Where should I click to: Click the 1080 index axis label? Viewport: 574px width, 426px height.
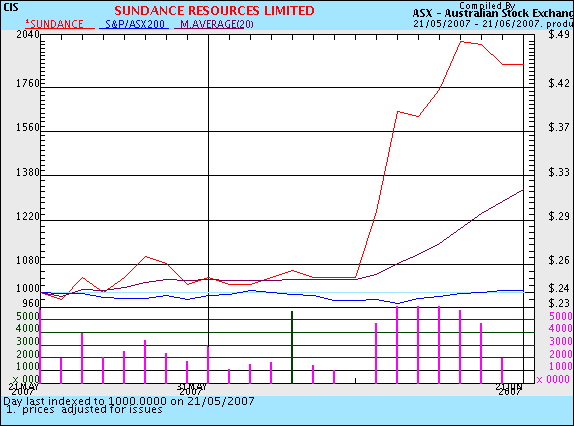pyautogui.click(x=27, y=260)
